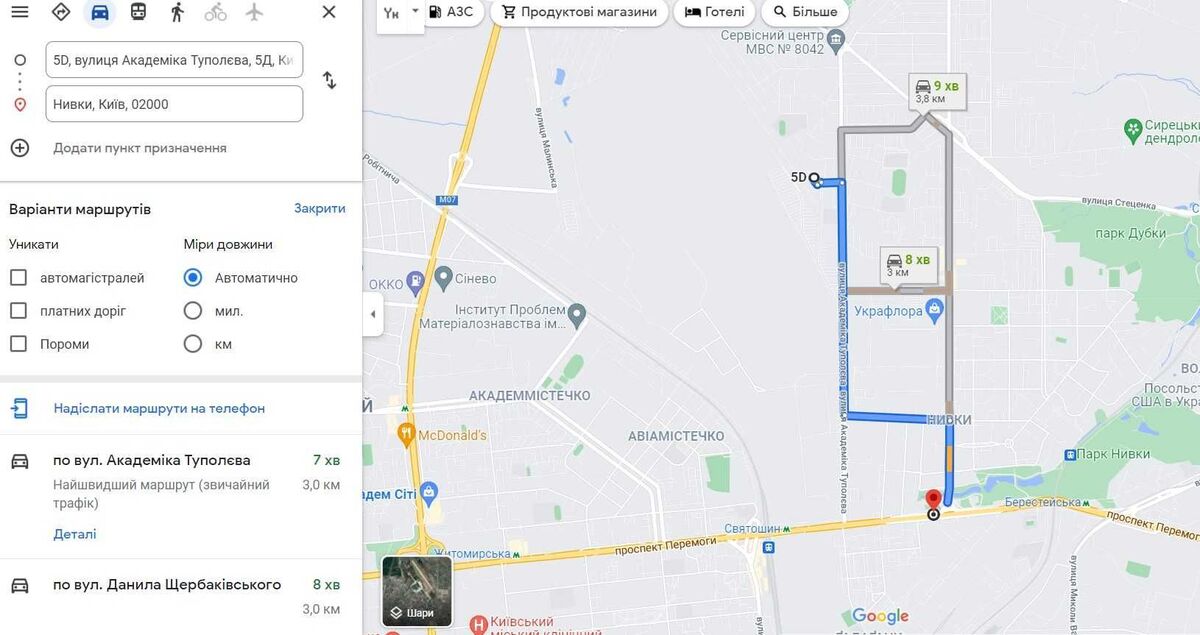Screen dimensions: 1200x635
Task: Choose walking travel mode icon
Action: coord(177,12)
